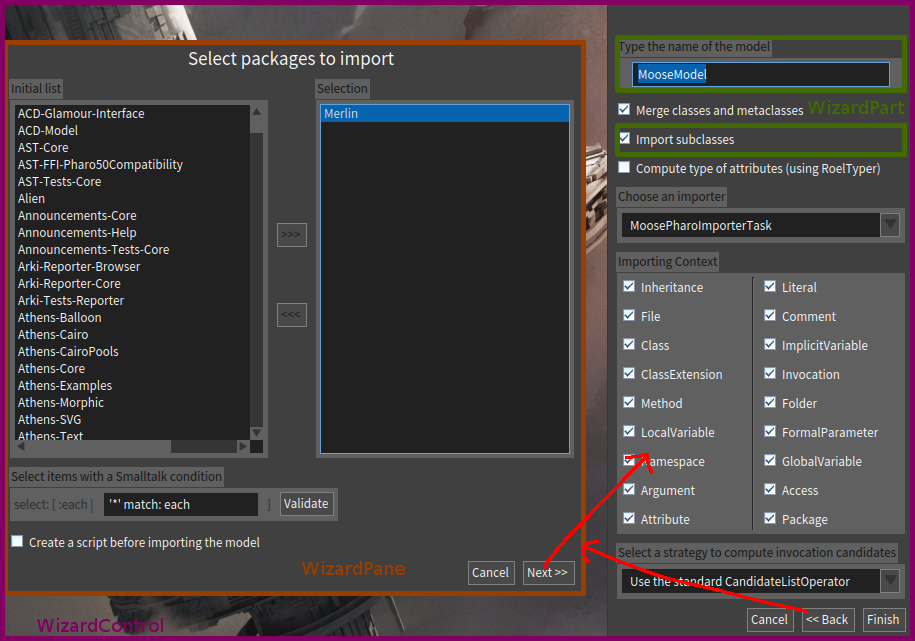Click the Validate button
The height and width of the screenshot is (641, 915).
(x=306, y=504)
